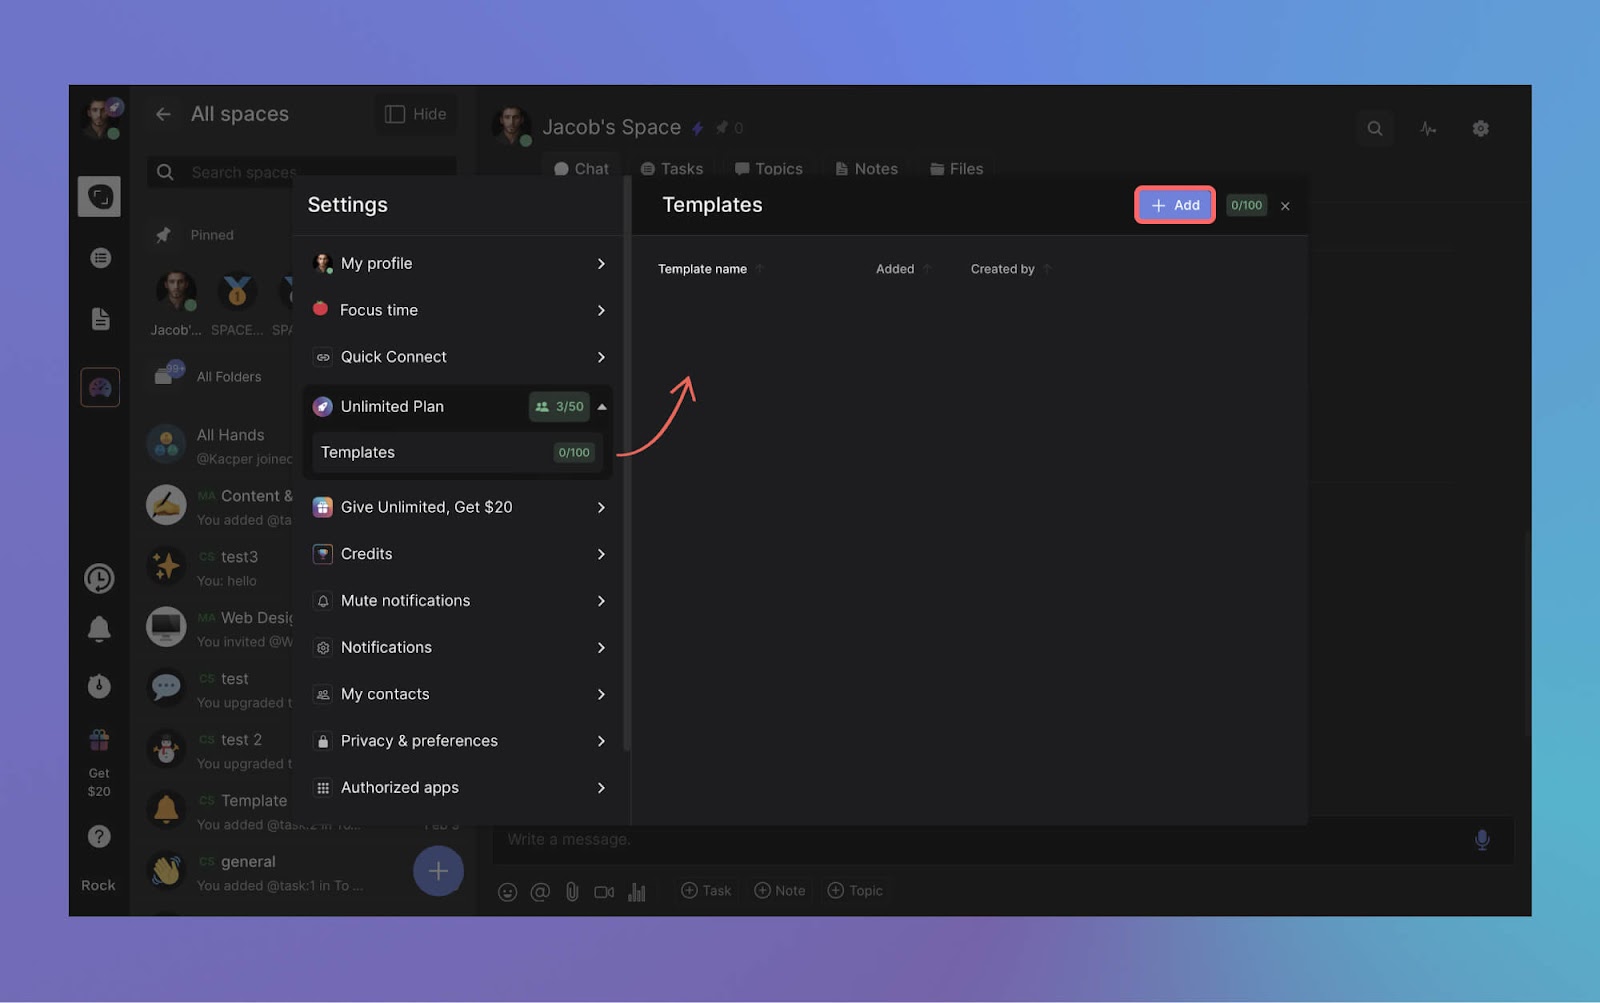Click the add Task button in composer
This screenshot has height=1003, width=1600.
(x=706, y=891)
